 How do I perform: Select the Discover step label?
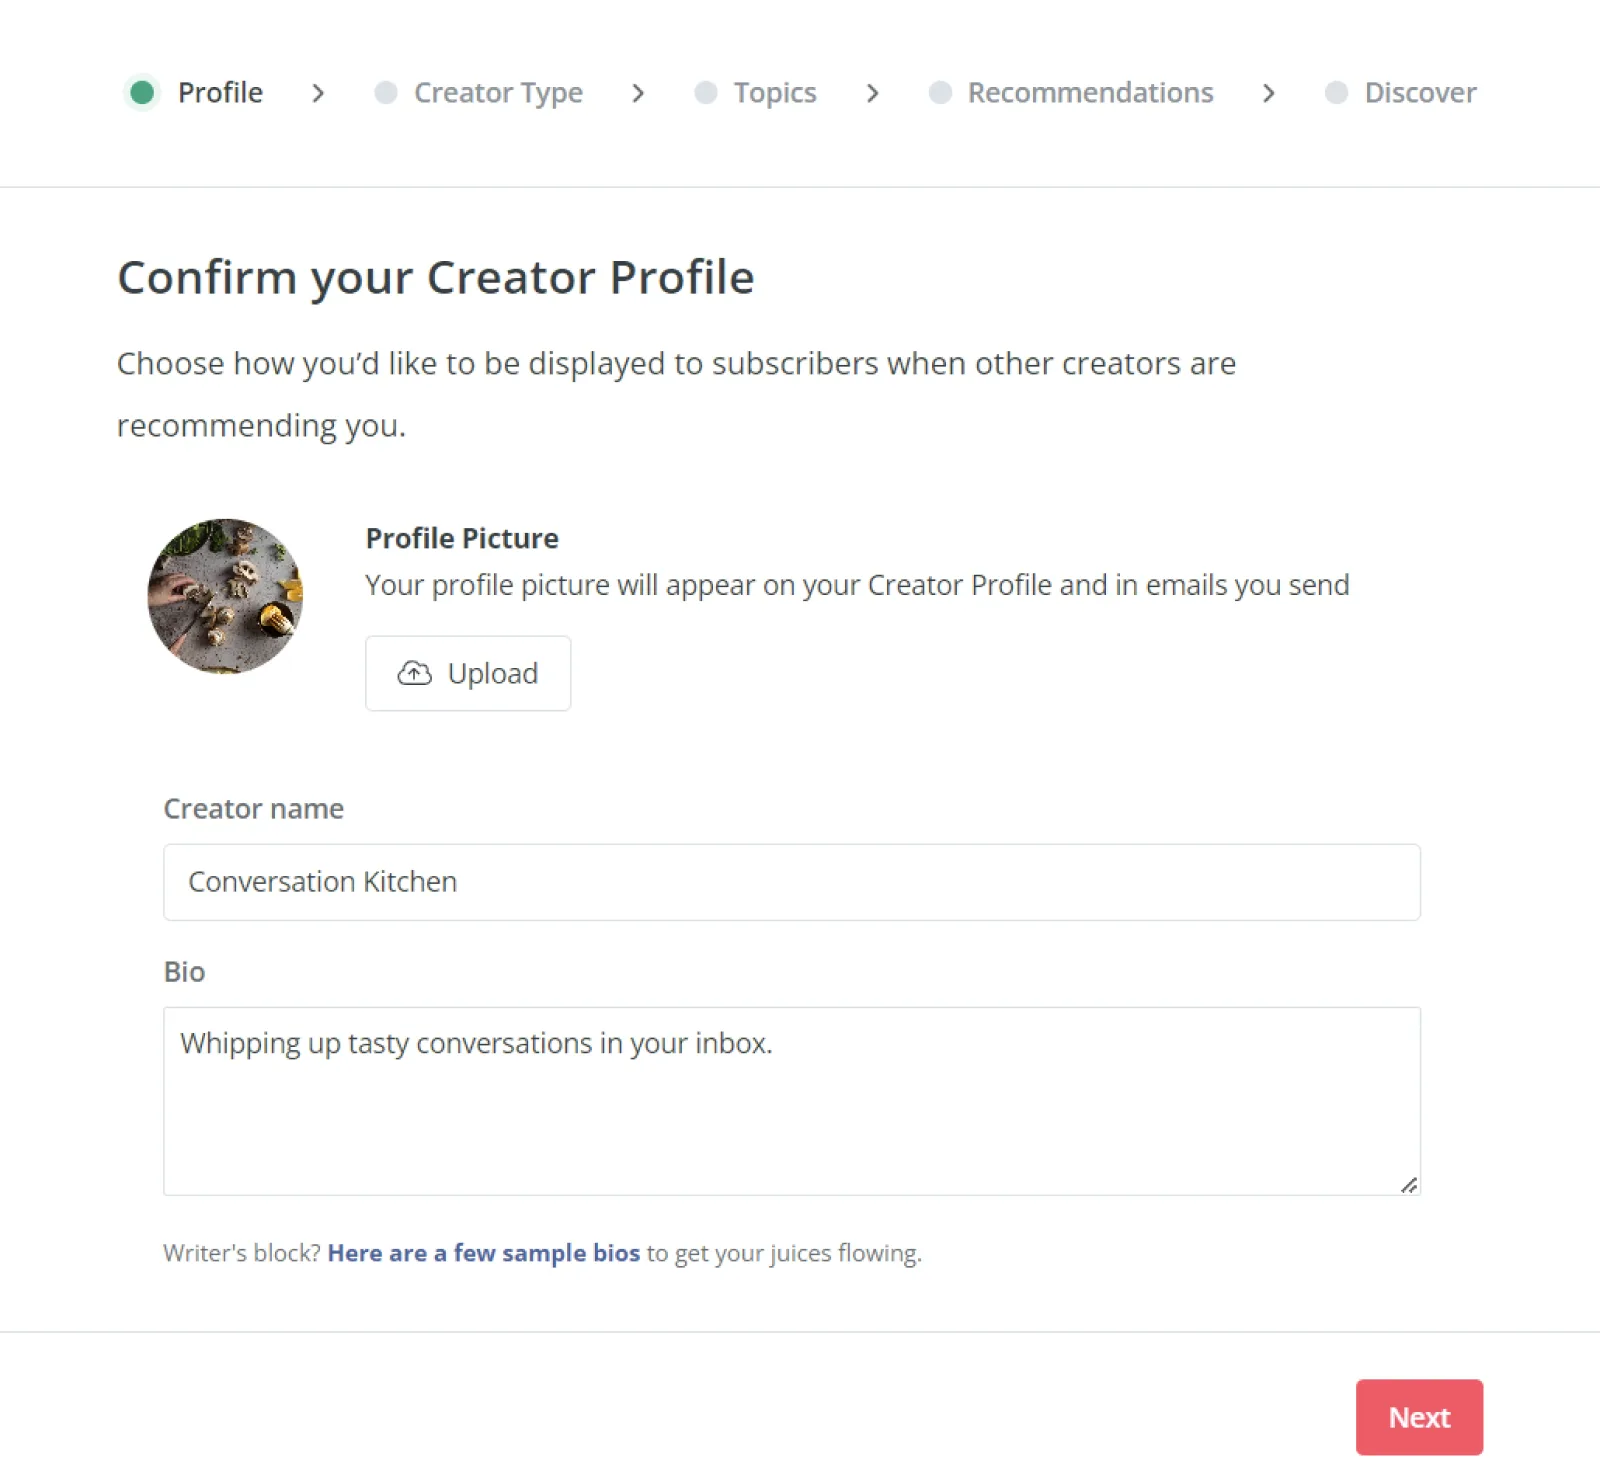click(x=1420, y=93)
